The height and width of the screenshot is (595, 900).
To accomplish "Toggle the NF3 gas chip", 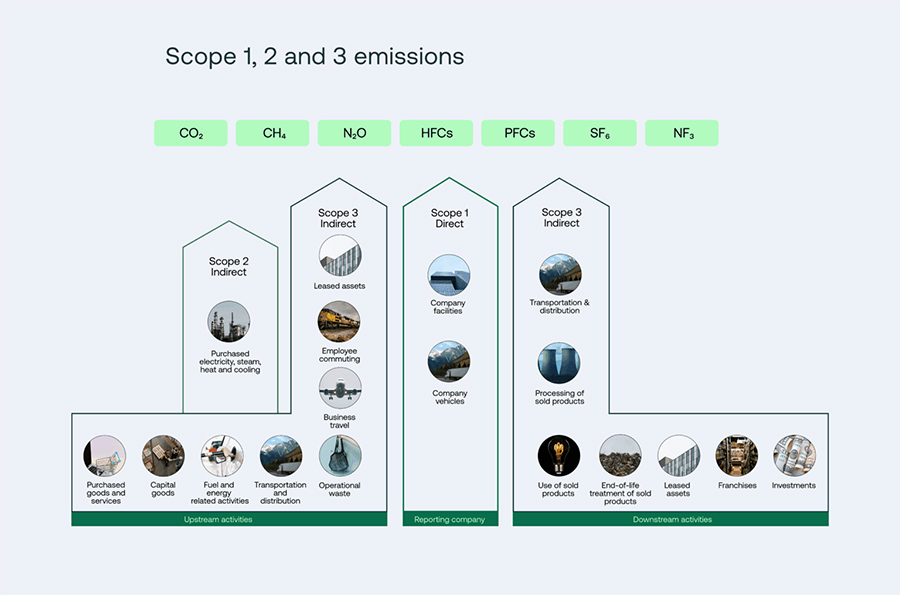I will (682, 132).
